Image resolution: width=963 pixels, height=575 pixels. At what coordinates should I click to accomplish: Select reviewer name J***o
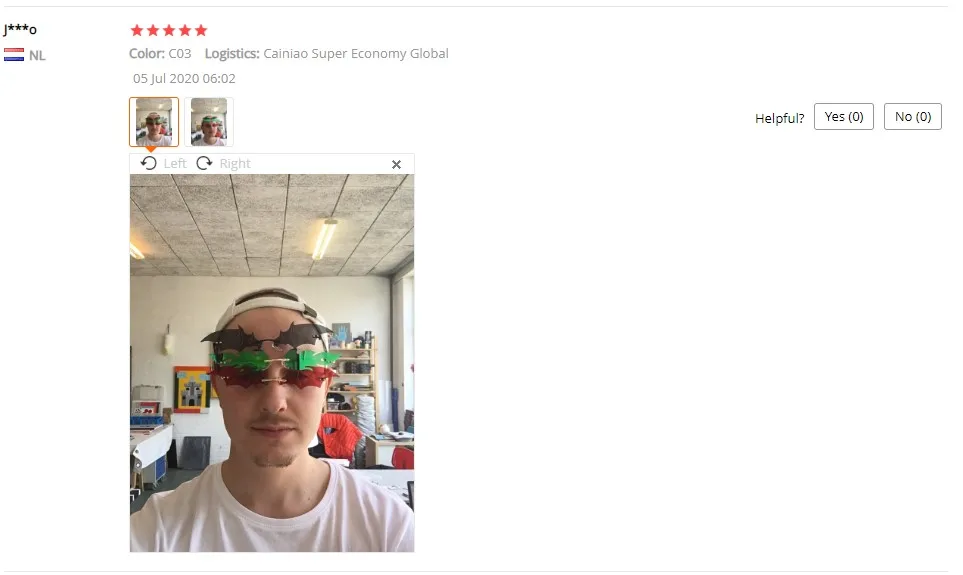pos(20,29)
